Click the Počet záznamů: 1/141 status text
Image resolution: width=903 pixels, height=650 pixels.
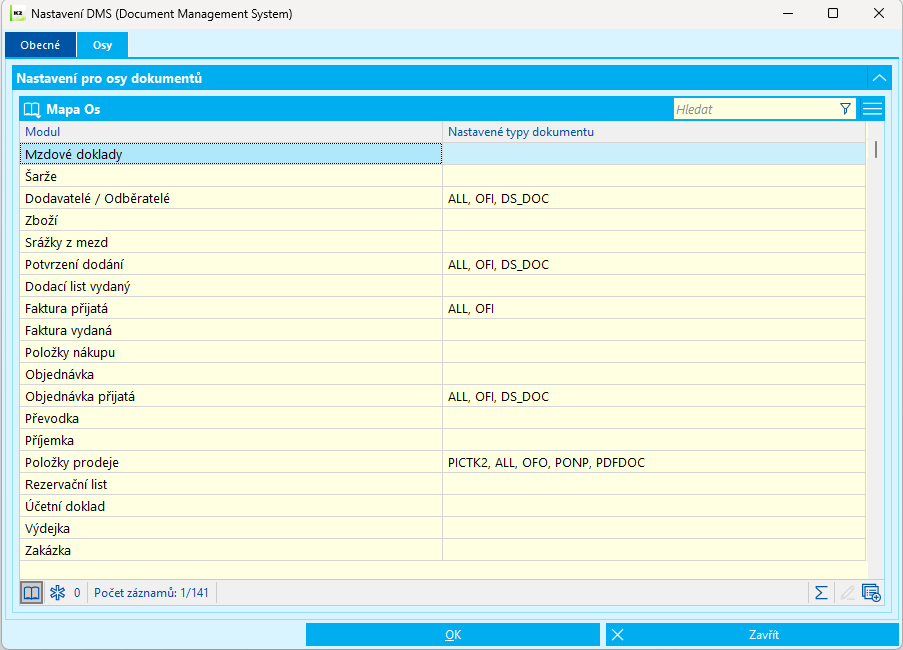(x=151, y=592)
